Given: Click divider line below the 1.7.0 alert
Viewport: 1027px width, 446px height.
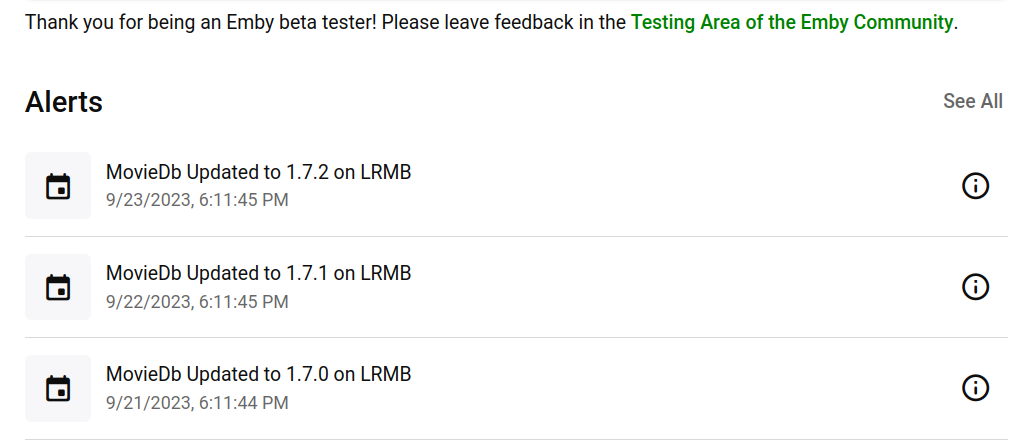Looking at the screenshot, I should [515, 439].
